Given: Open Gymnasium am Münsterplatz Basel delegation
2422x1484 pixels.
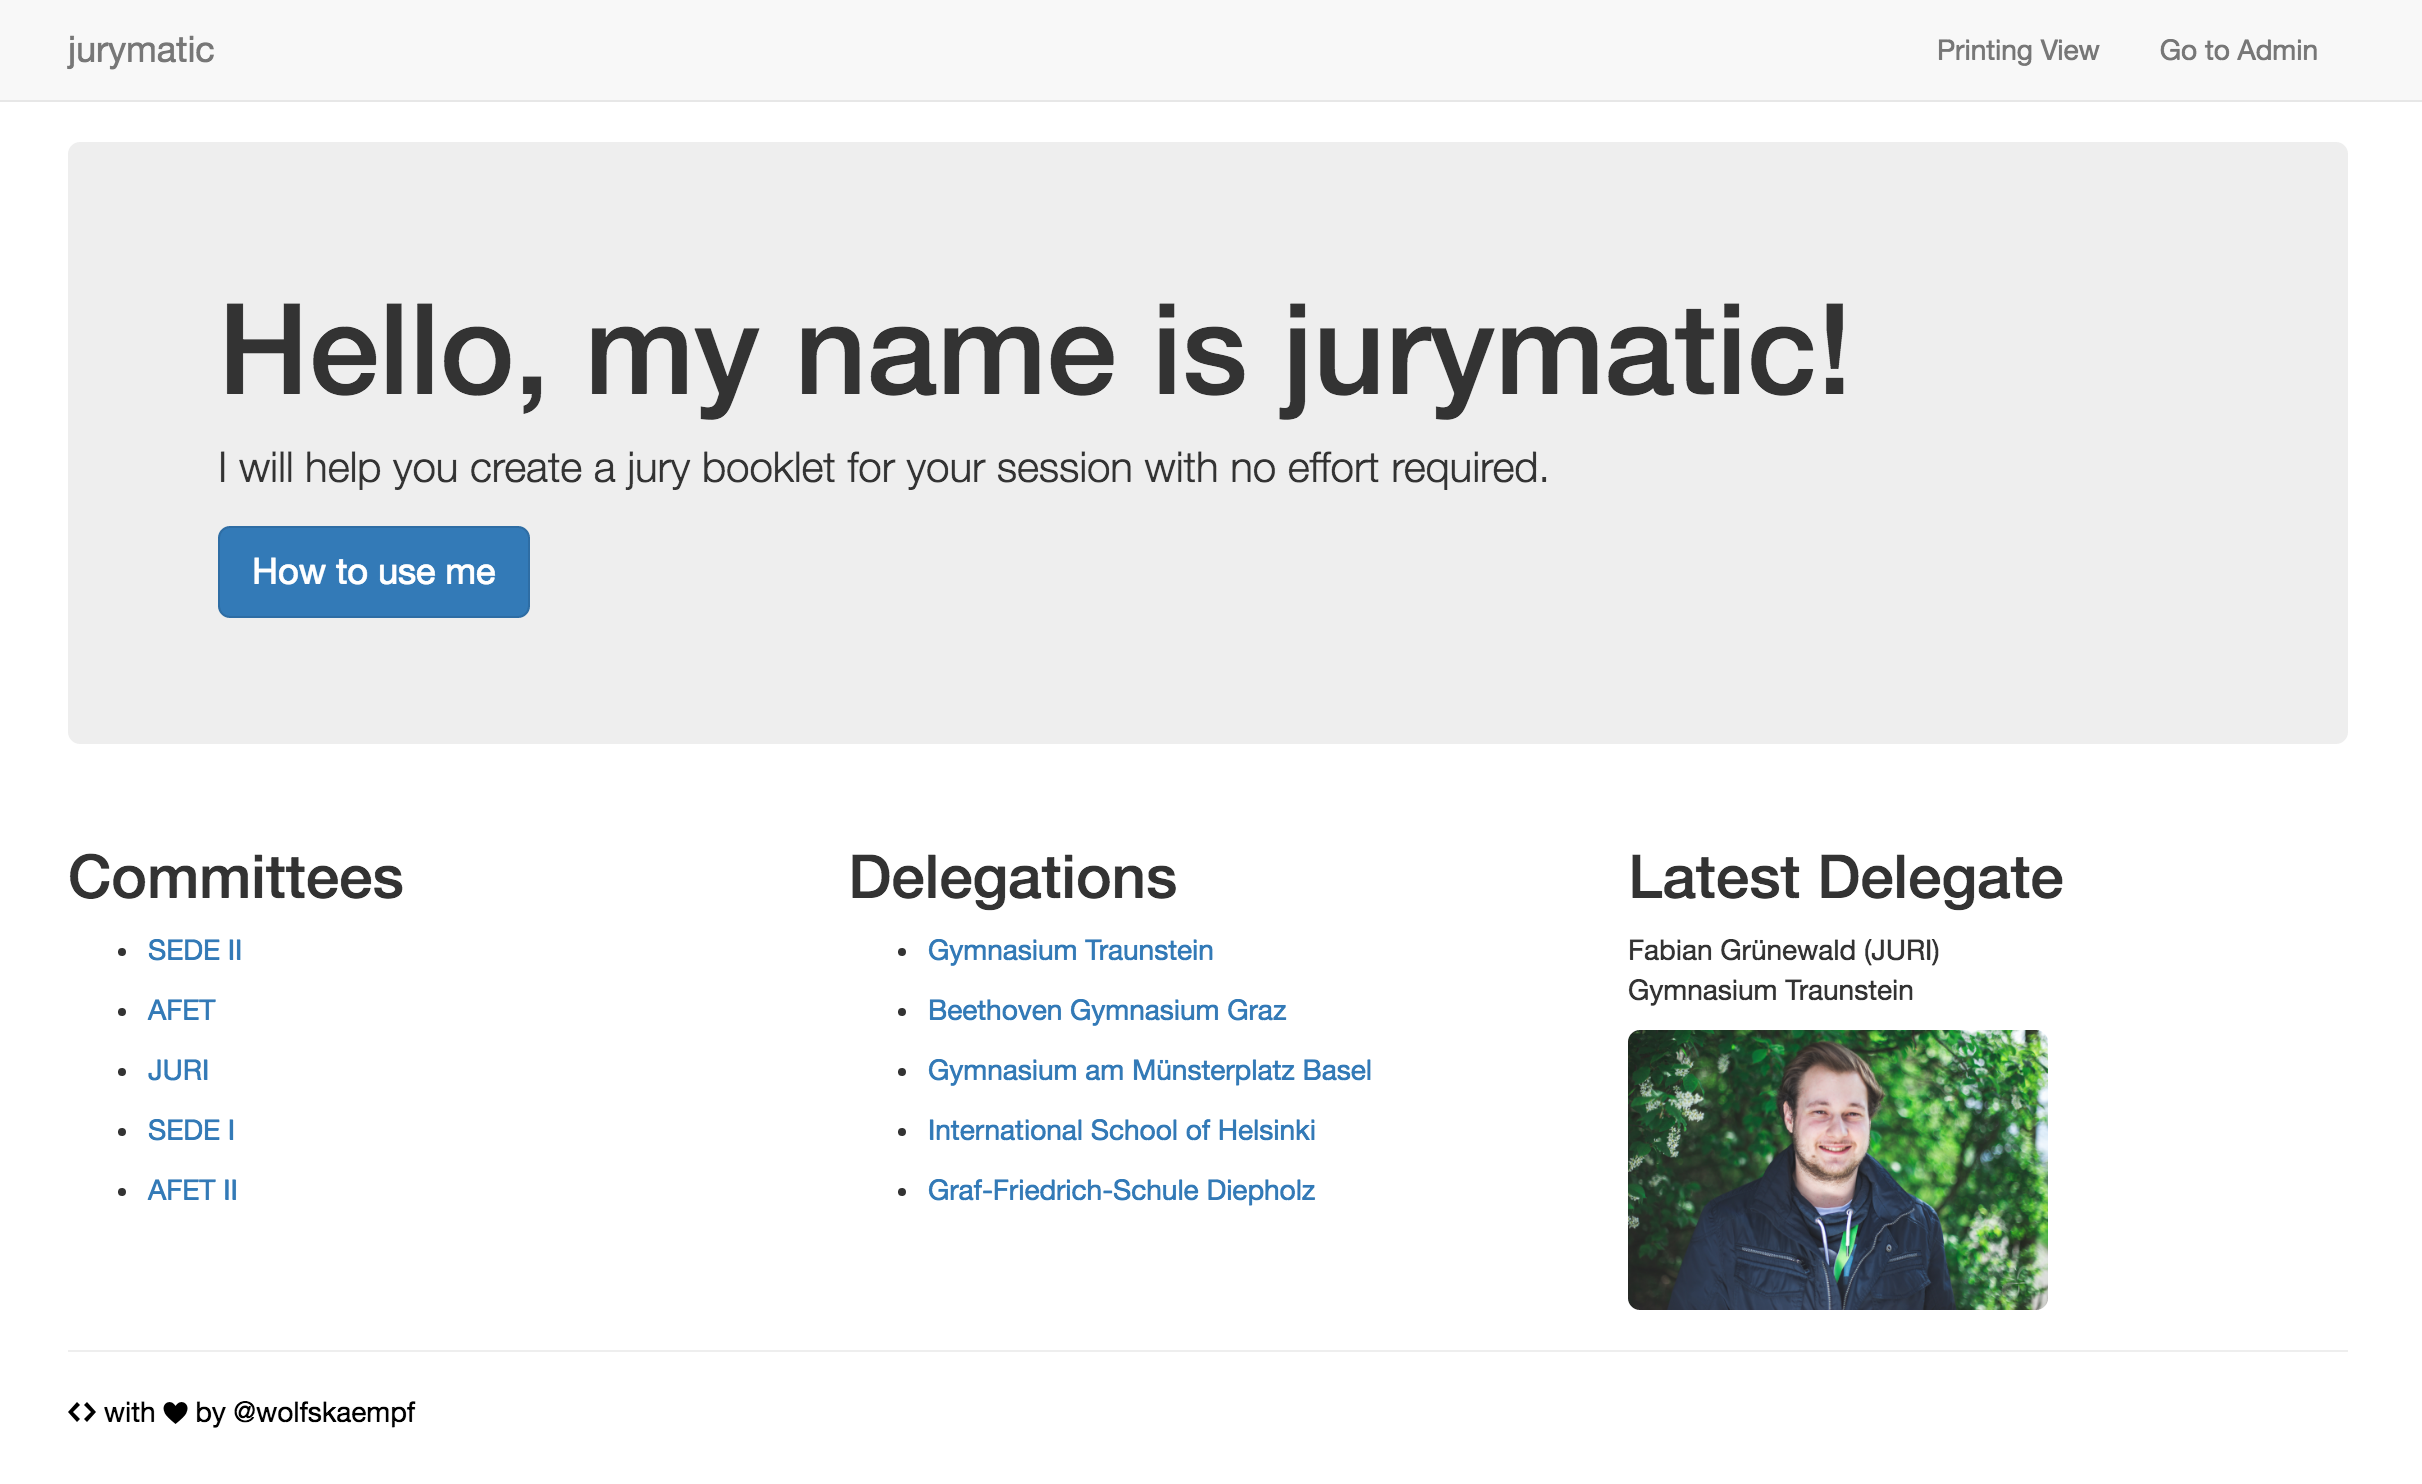Looking at the screenshot, I should click(x=1150, y=1070).
